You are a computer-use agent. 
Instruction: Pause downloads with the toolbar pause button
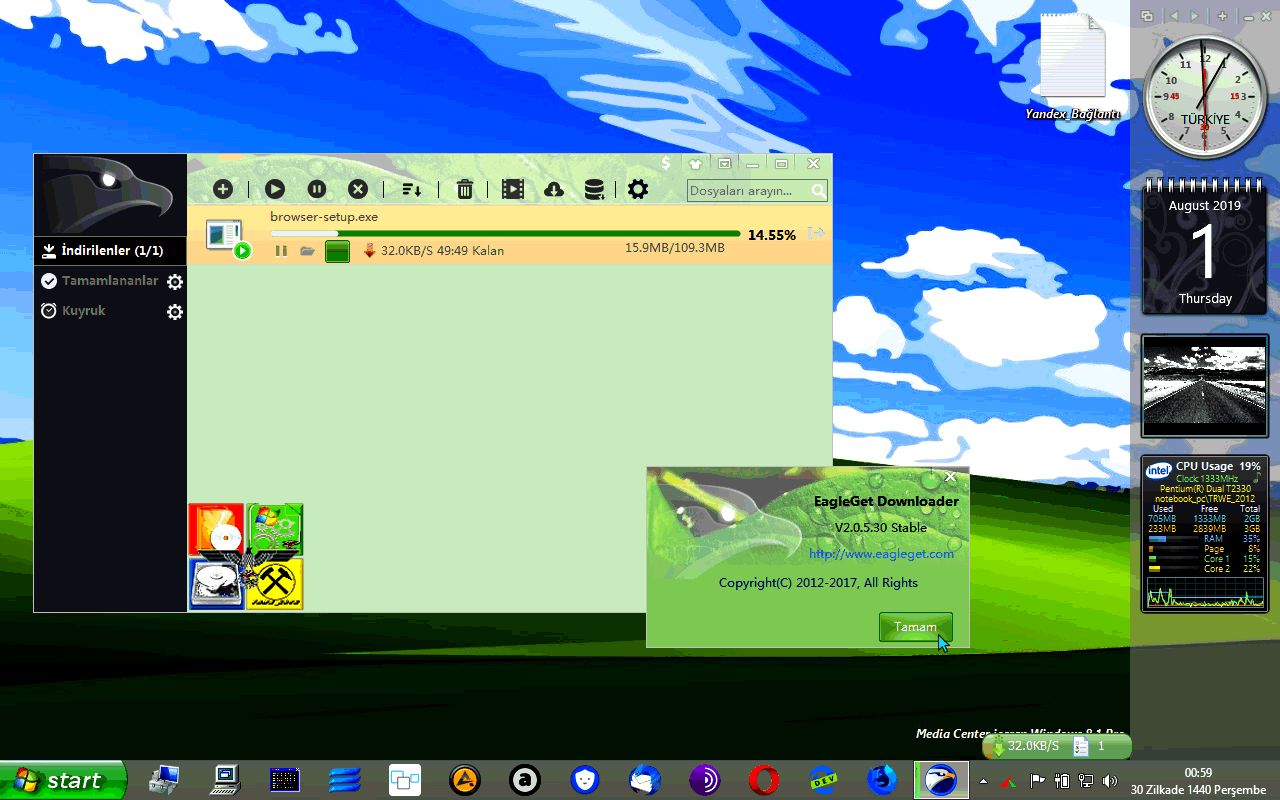(316, 189)
